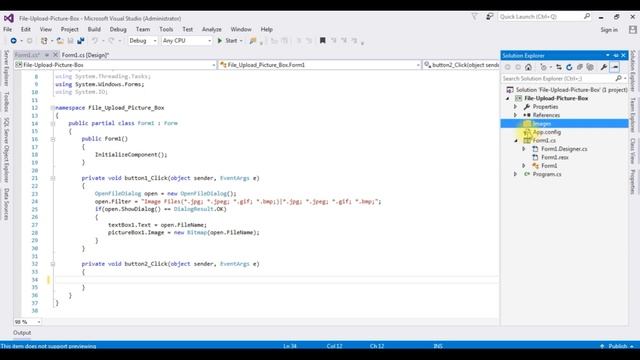Open the Analyze menu

[x=212, y=29]
